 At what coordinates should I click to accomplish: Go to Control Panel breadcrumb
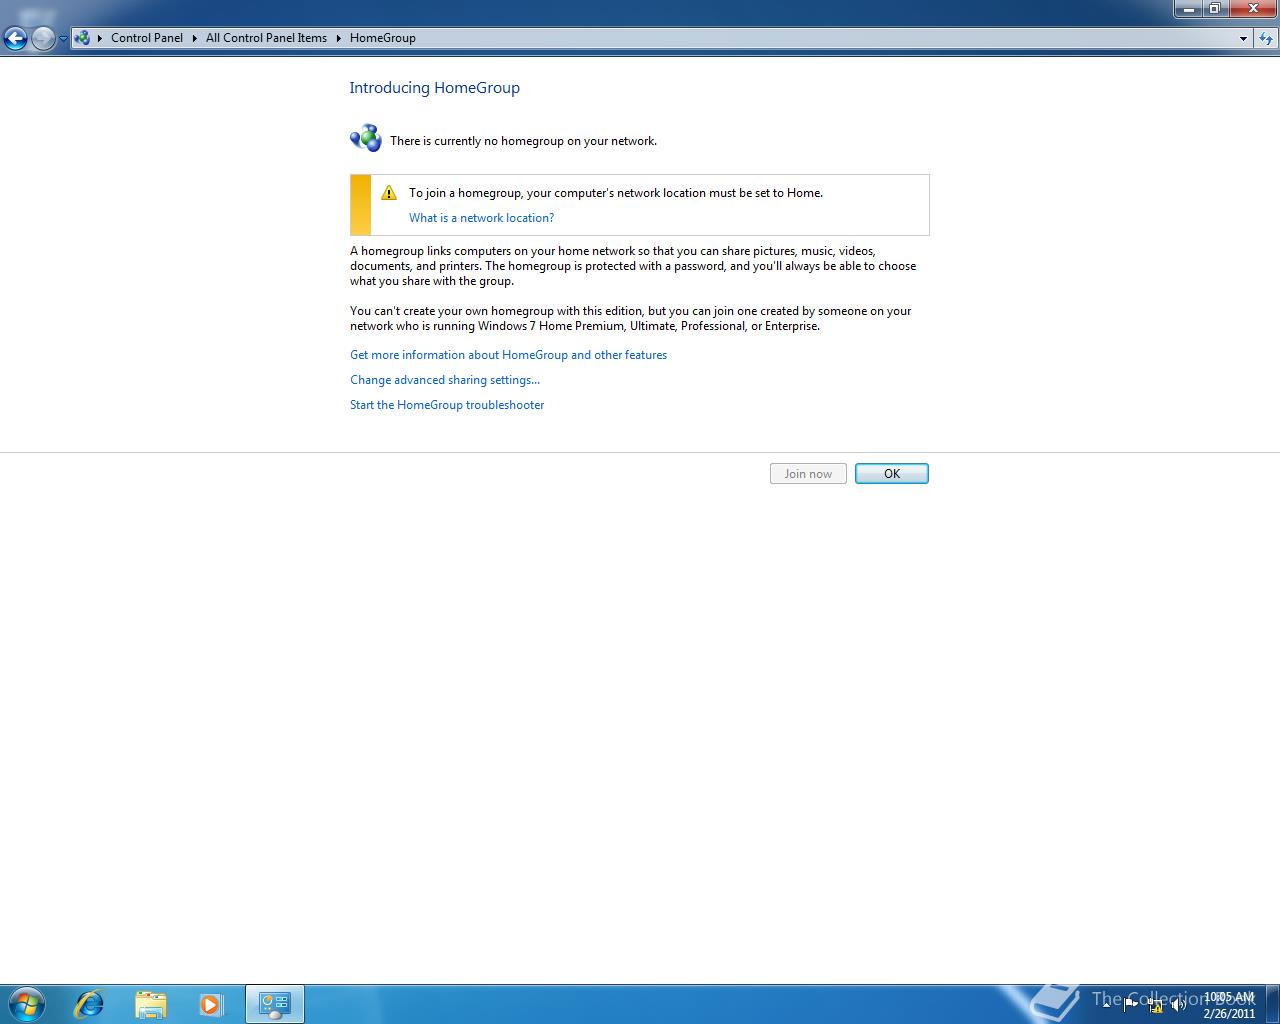pyautogui.click(x=147, y=38)
